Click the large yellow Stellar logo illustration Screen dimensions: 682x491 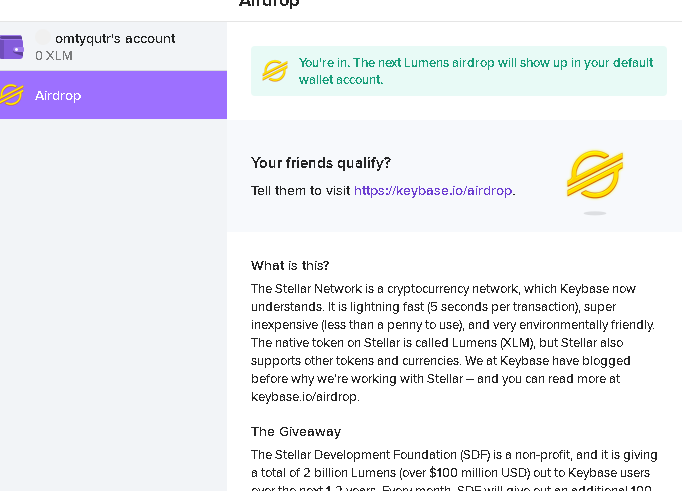coord(595,175)
